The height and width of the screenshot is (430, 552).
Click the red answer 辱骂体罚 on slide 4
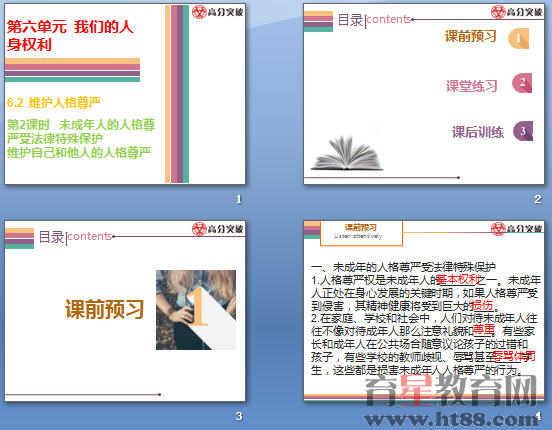point(514,356)
